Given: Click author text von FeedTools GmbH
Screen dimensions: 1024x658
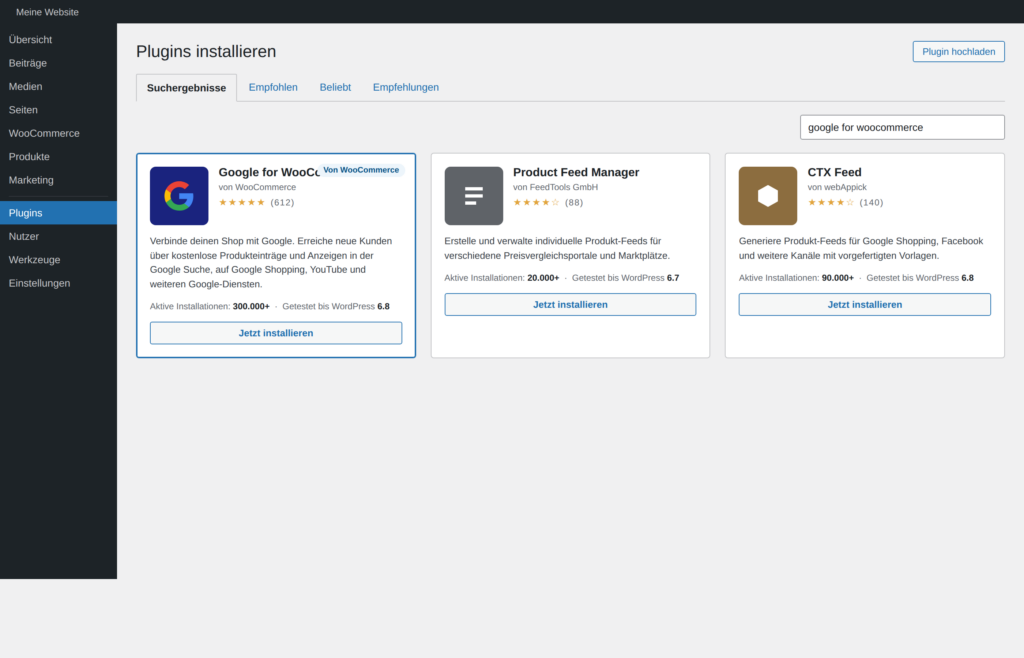Looking at the screenshot, I should (x=555, y=187).
